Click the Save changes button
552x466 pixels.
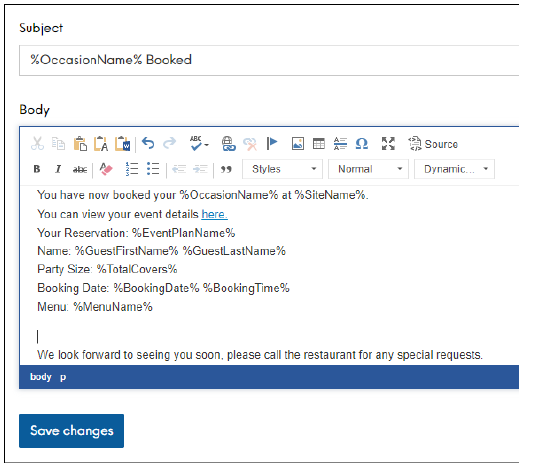[71, 431]
